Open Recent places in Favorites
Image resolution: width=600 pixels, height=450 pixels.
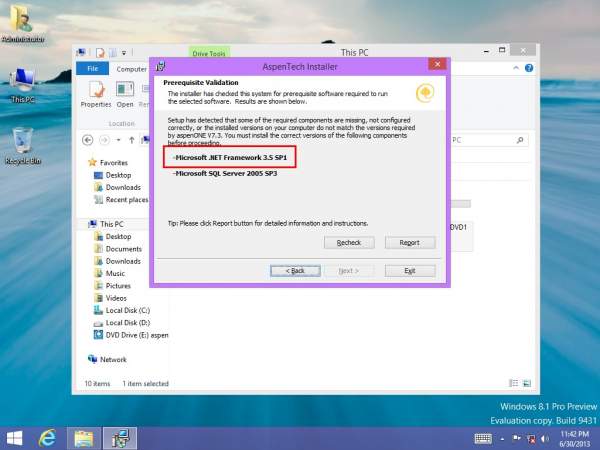pyautogui.click(x=121, y=199)
